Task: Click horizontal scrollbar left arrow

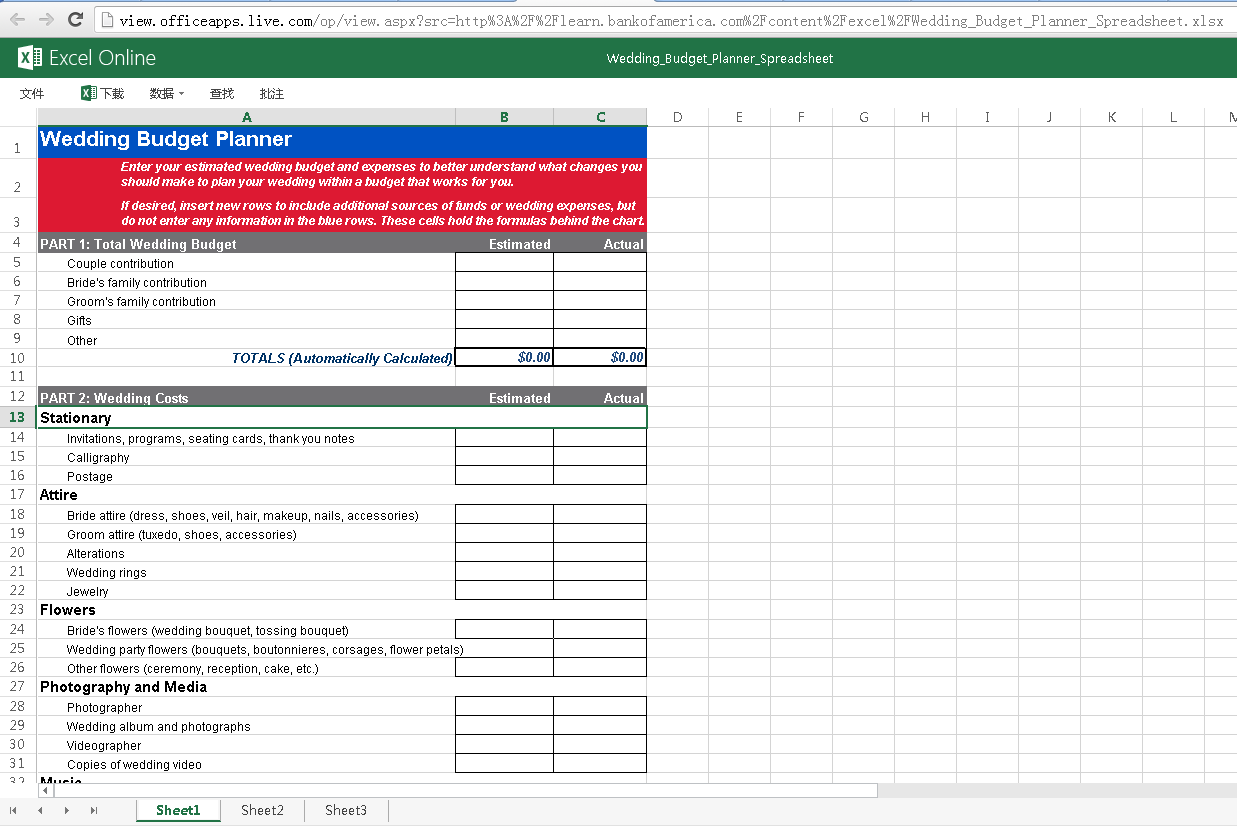Action: (44, 790)
